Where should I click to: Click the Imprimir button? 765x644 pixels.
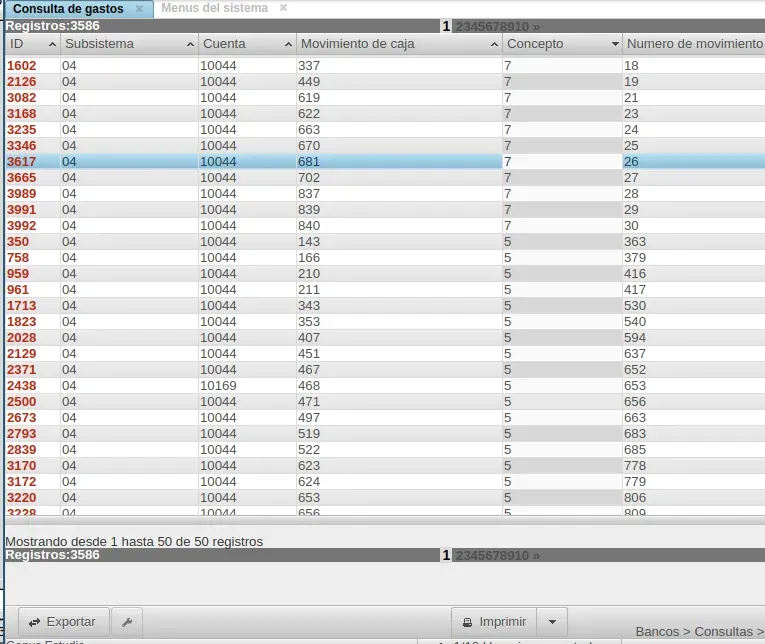493,622
